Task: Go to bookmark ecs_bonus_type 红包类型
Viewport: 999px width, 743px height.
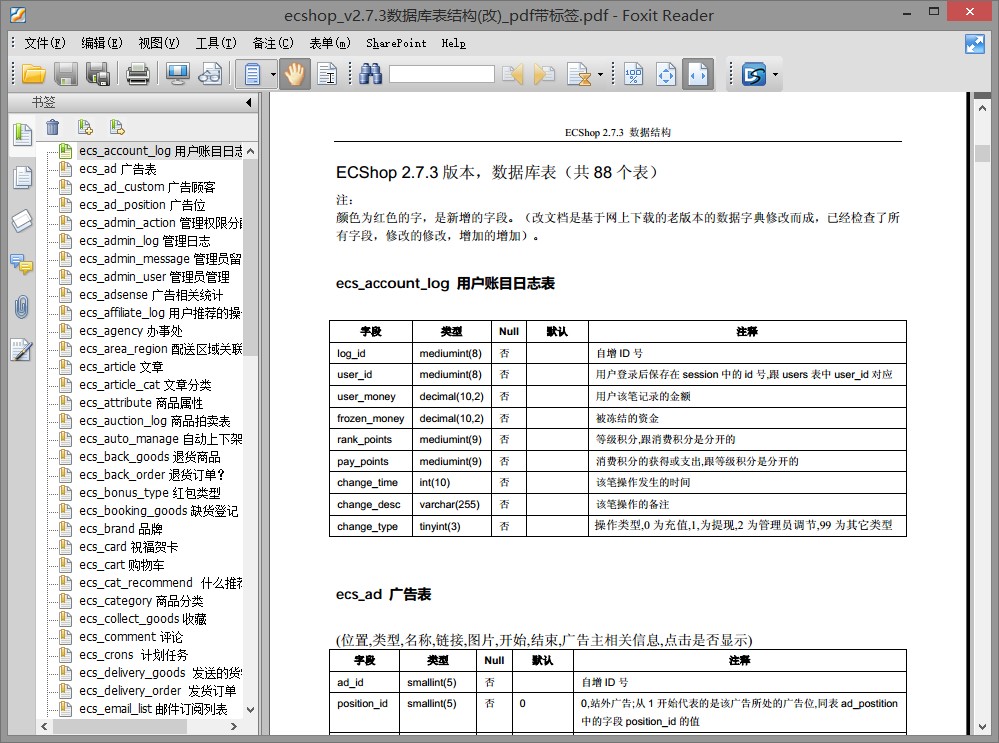Action: (x=150, y=493)
